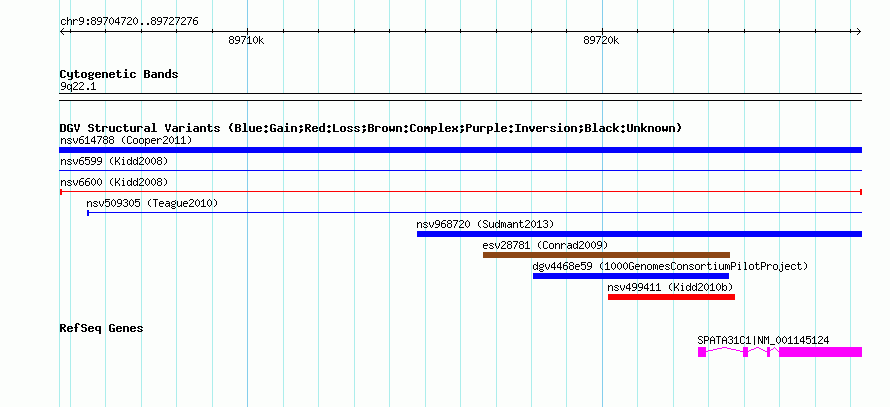This screenshot has width=890, height=407.
Task: Click the large magenta SPATA31C1 last exon
Action: click(x=820, y=352)
